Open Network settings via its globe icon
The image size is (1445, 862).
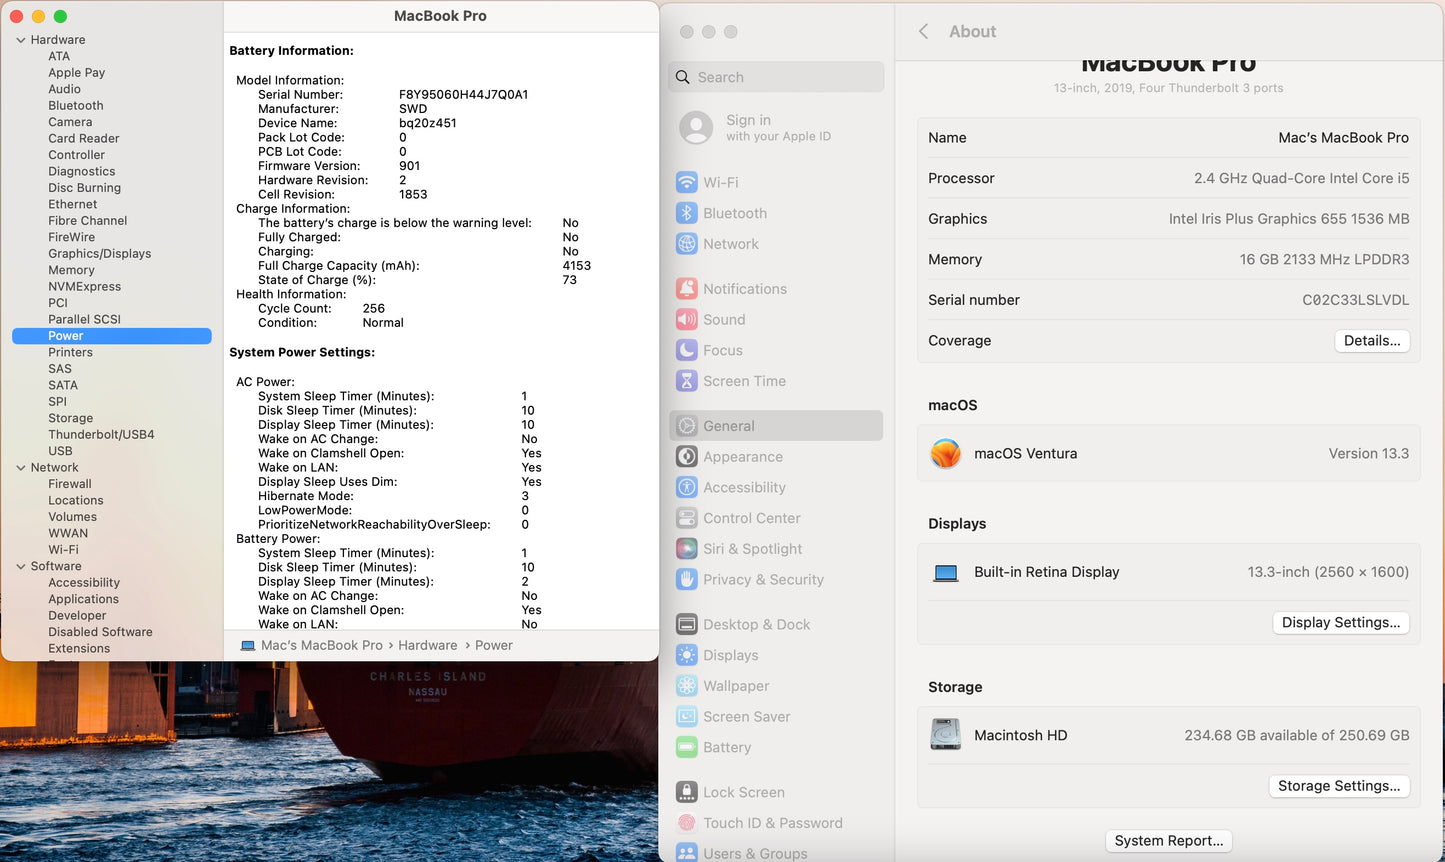(687, 244)
